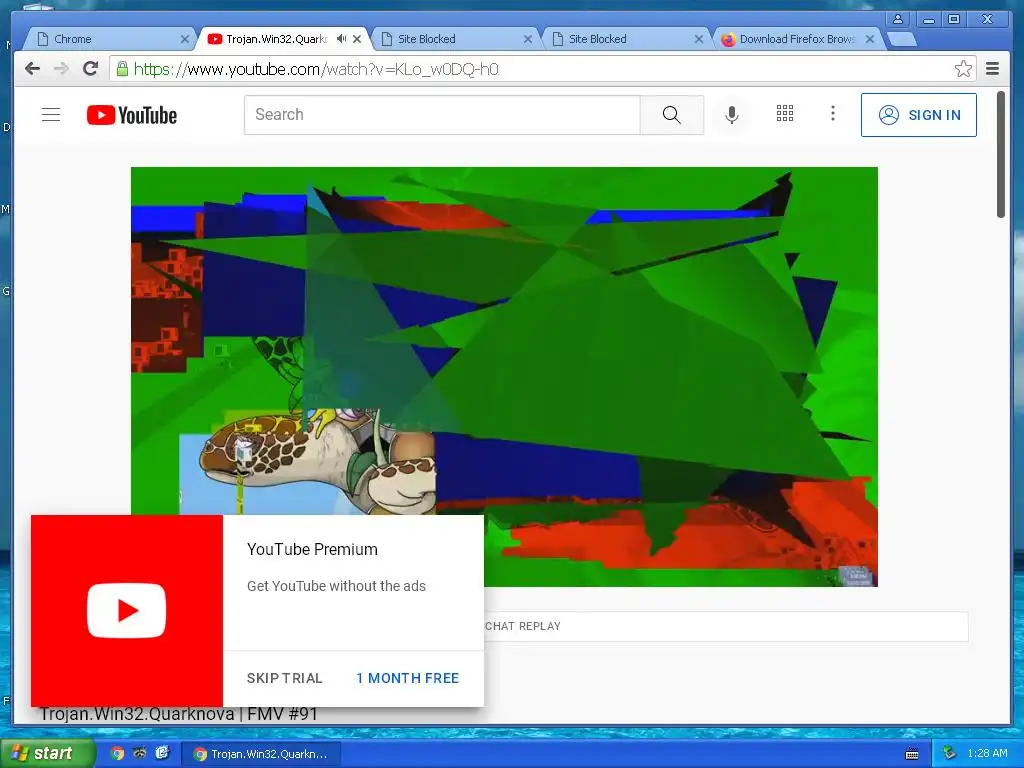The height and width of the screenshot is (768, 1024).
Task: Open a new tab button
Action: pyautogui.click(x=902, y=40)
